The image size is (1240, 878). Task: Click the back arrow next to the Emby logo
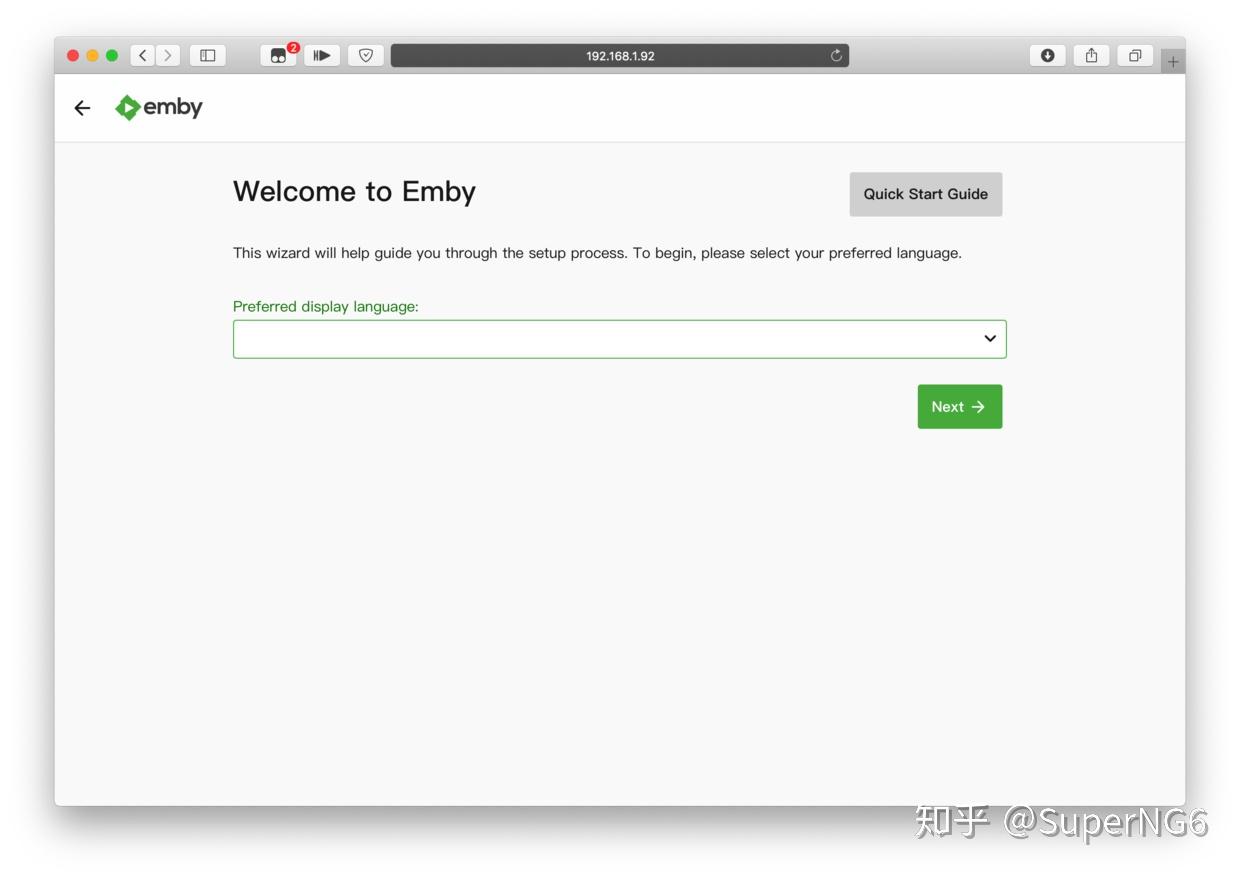click(82, 107)
